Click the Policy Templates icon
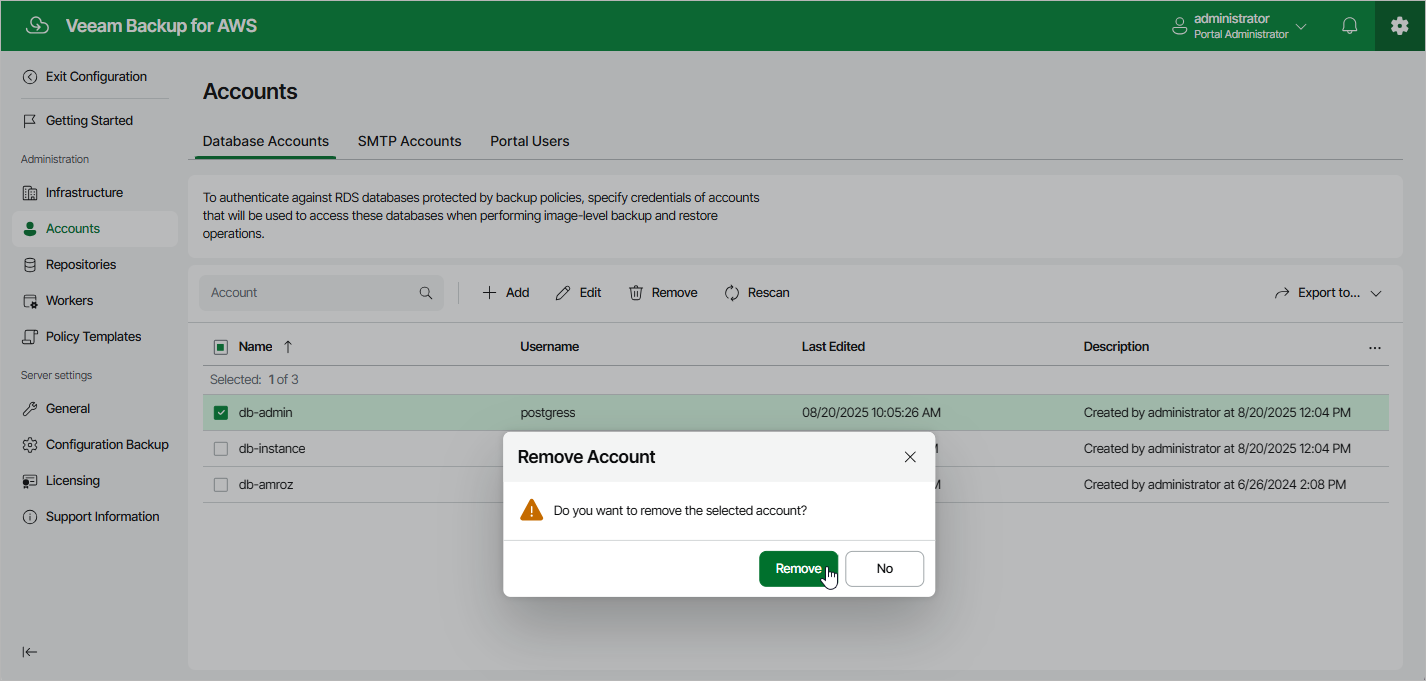This screenshot has width=1426, height=681. pos(30,337)
